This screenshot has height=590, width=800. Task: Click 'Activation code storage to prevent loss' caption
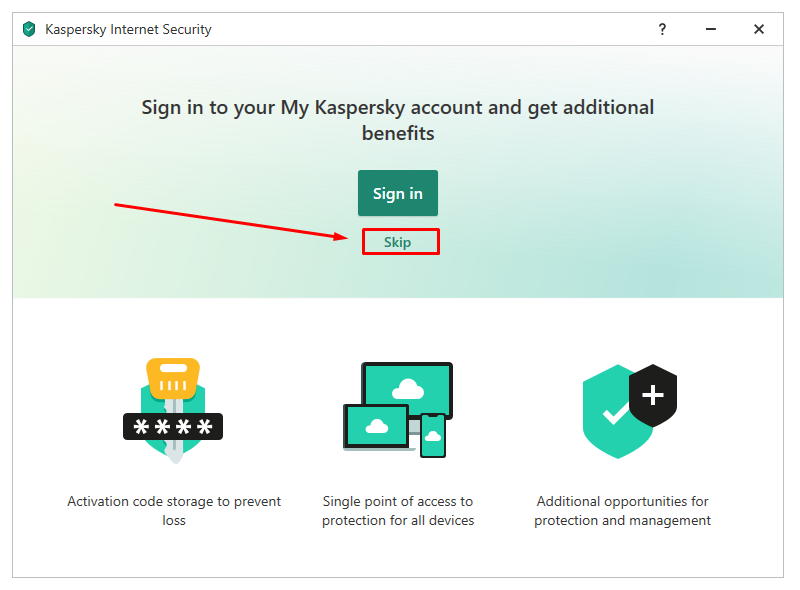pyautogui.click(x=173, y=510)
